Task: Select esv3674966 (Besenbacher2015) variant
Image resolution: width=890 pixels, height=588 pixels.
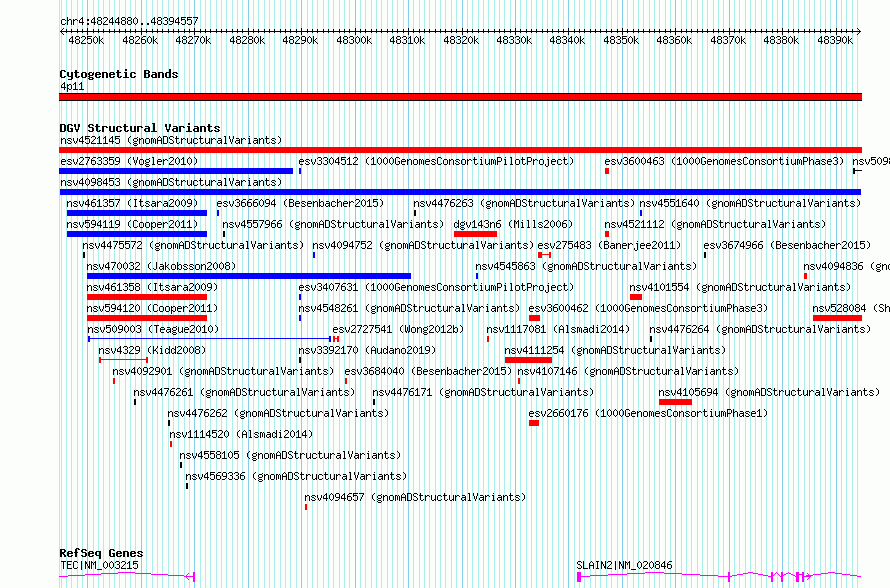Action: pyautogui.click(x=787, y=245)
